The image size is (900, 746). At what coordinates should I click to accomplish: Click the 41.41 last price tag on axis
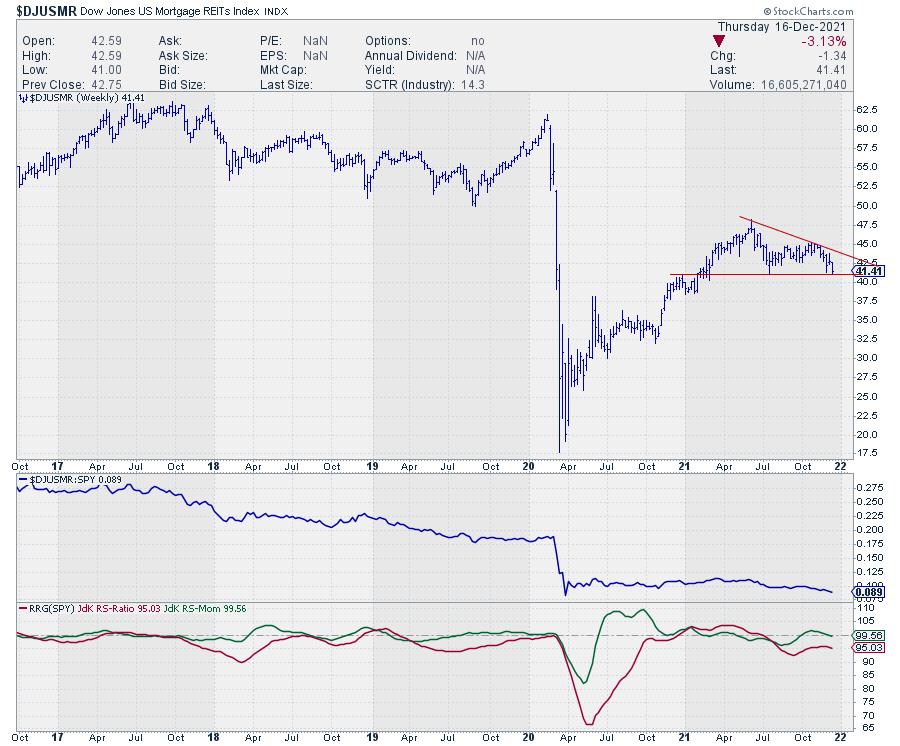tap(867, 271)
